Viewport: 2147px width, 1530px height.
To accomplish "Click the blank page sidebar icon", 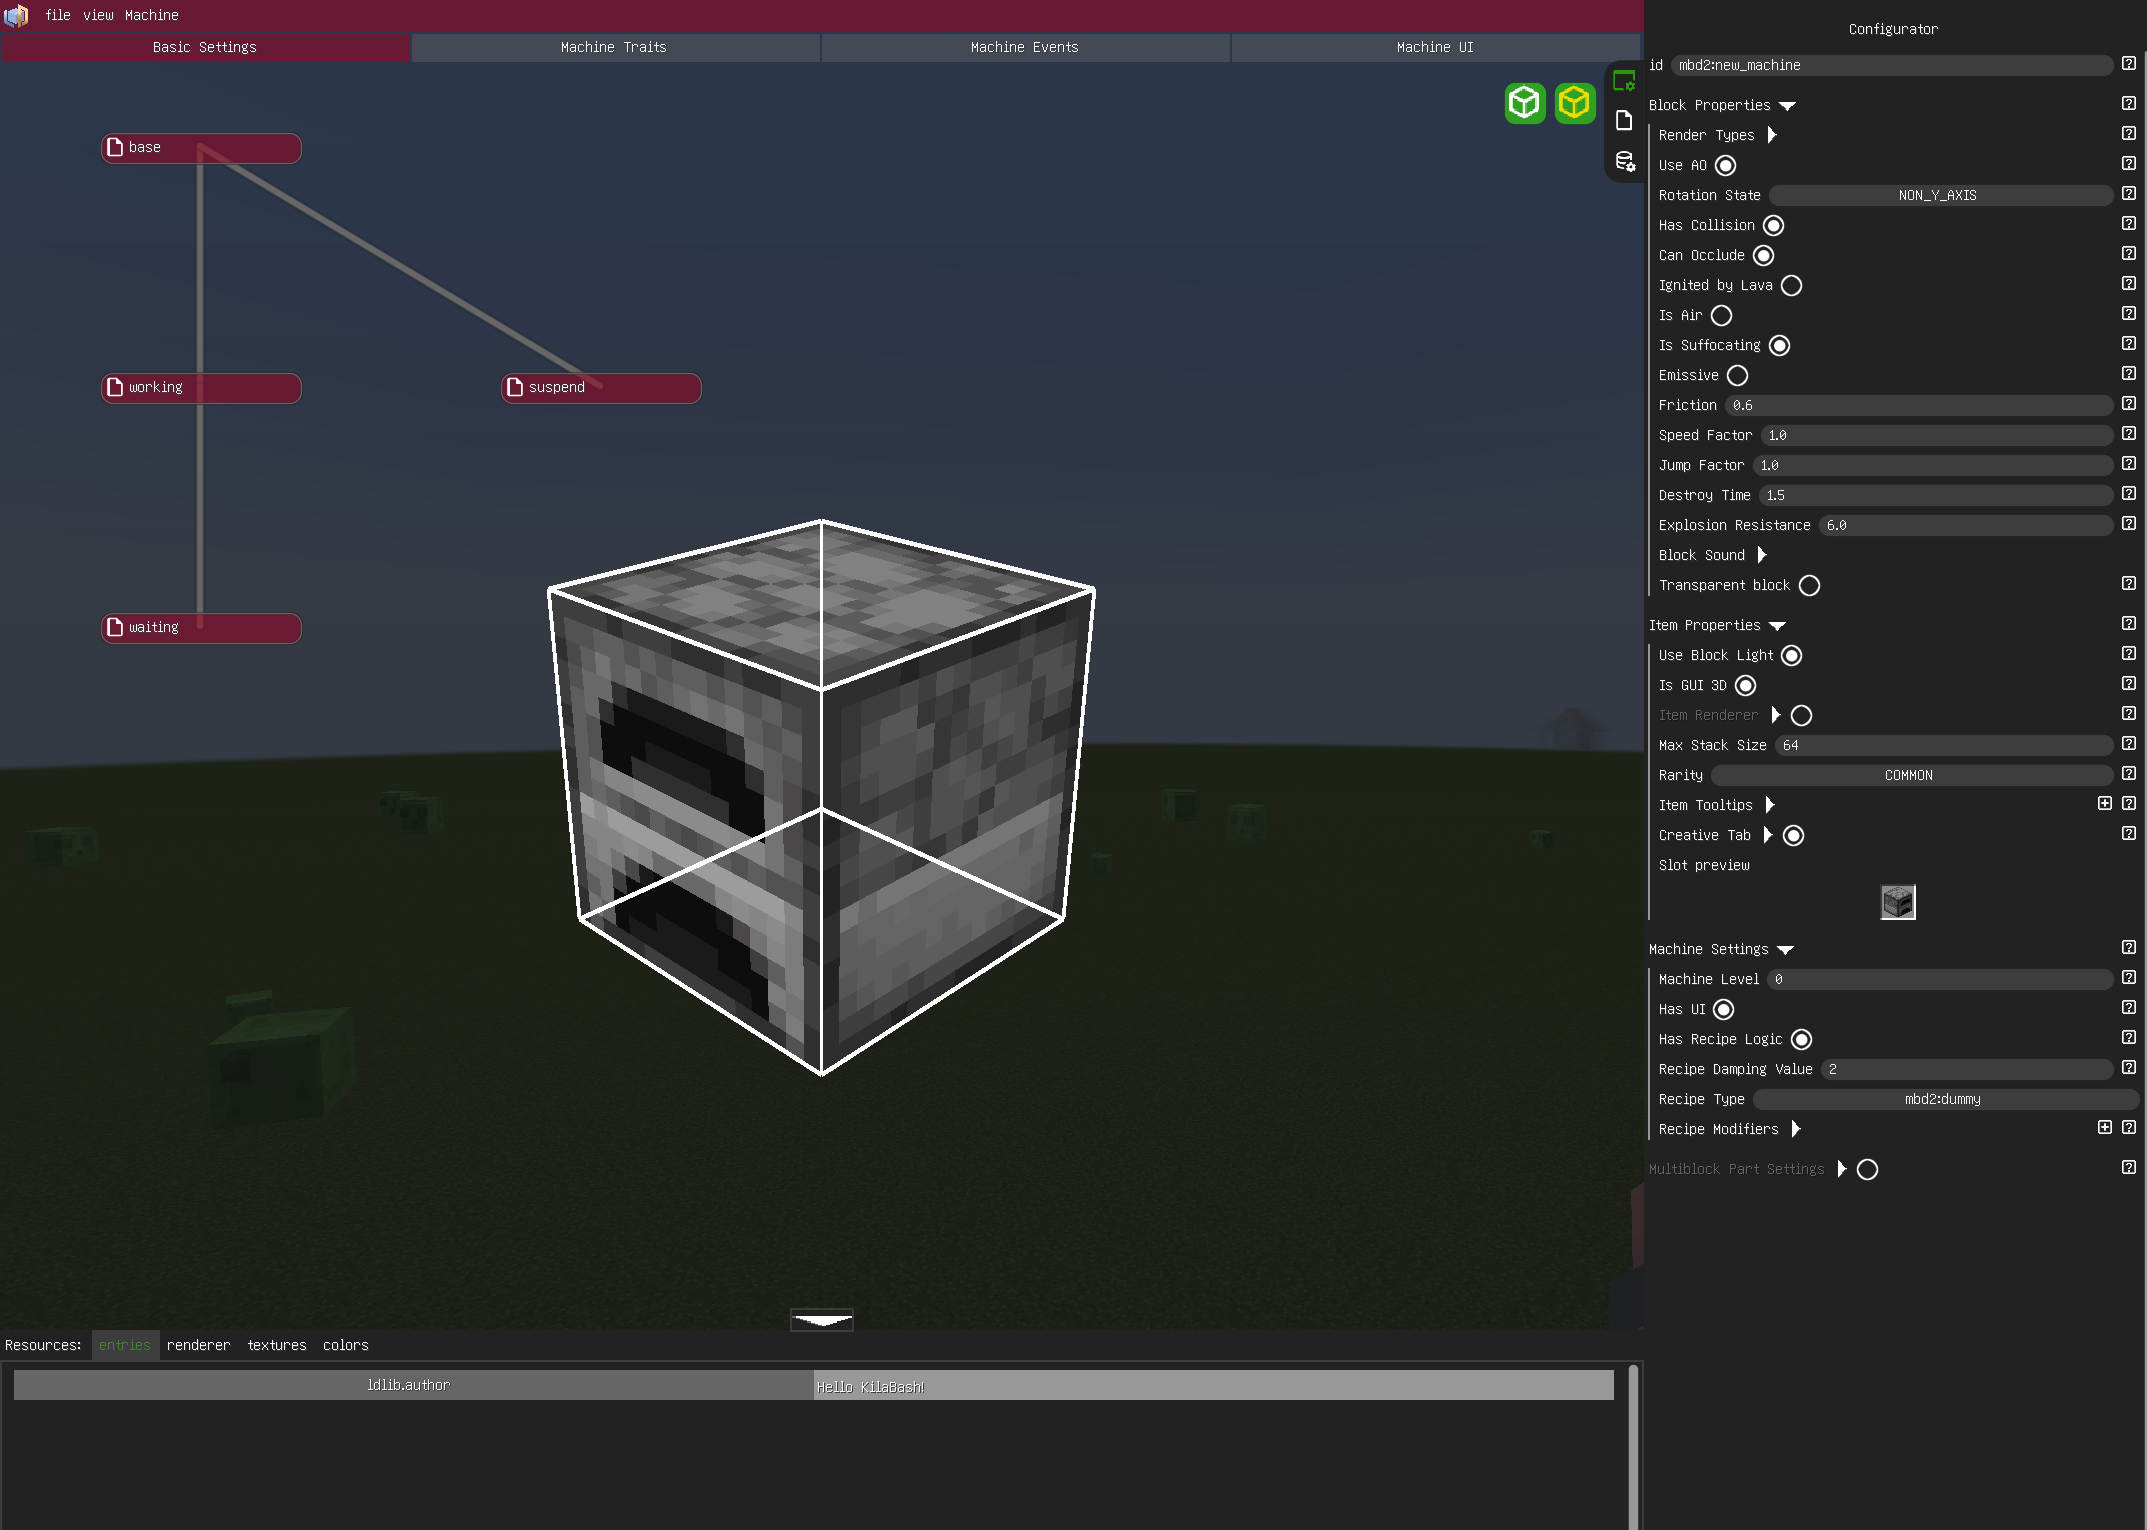I will [x=1624, y=121].
